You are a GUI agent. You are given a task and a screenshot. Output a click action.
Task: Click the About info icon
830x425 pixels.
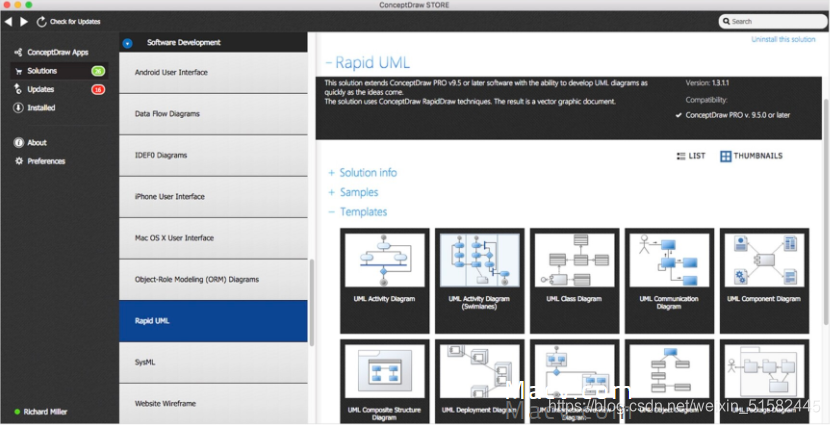[x=19, y=142]
